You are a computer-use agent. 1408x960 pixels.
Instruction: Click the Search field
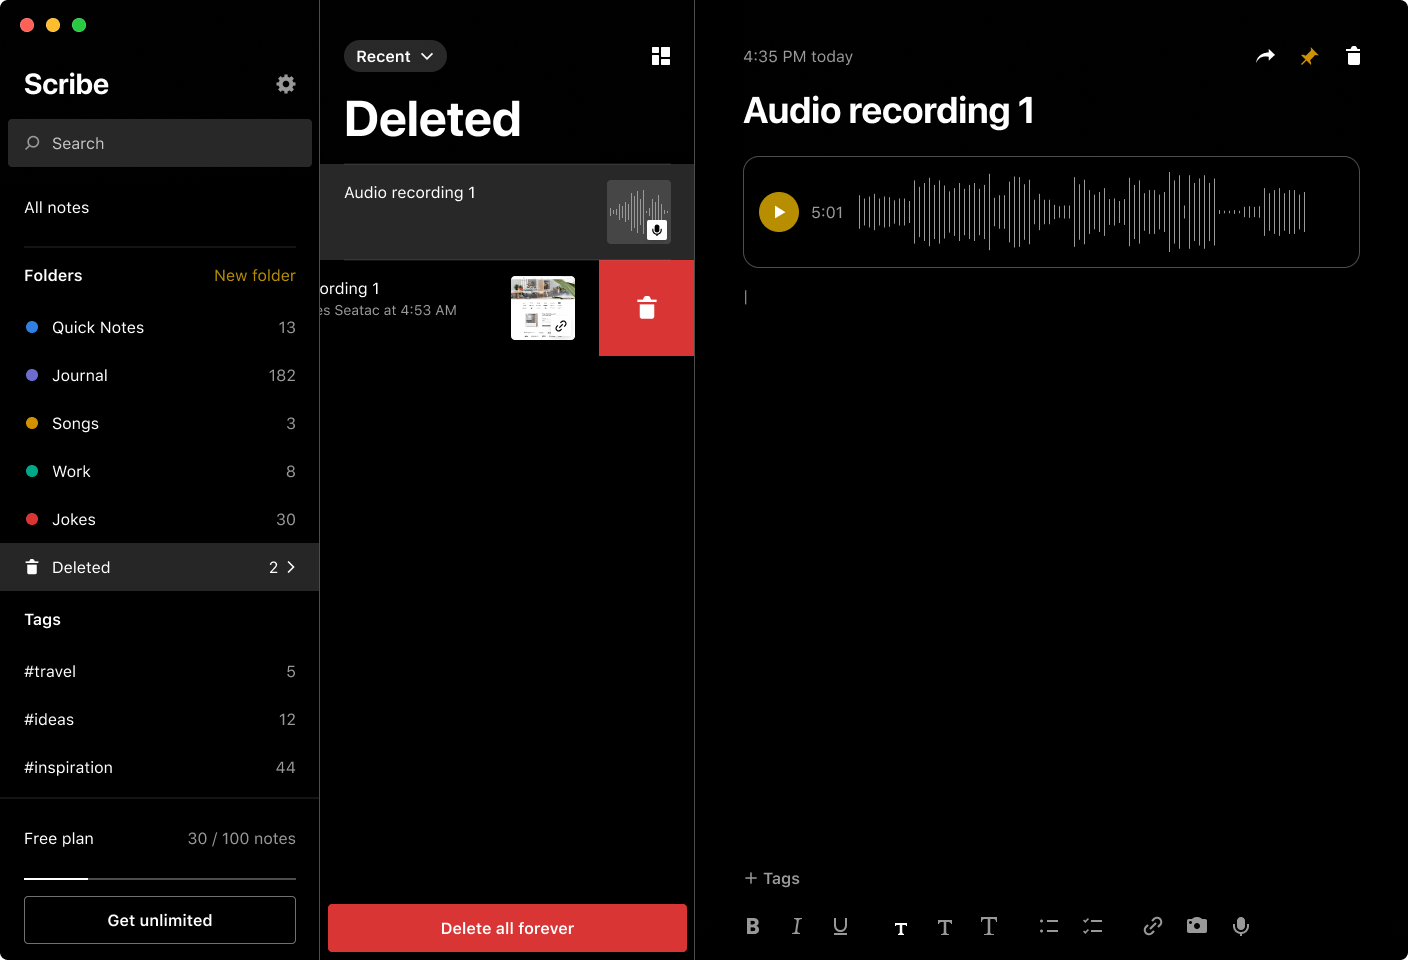(x=160, y=143)
